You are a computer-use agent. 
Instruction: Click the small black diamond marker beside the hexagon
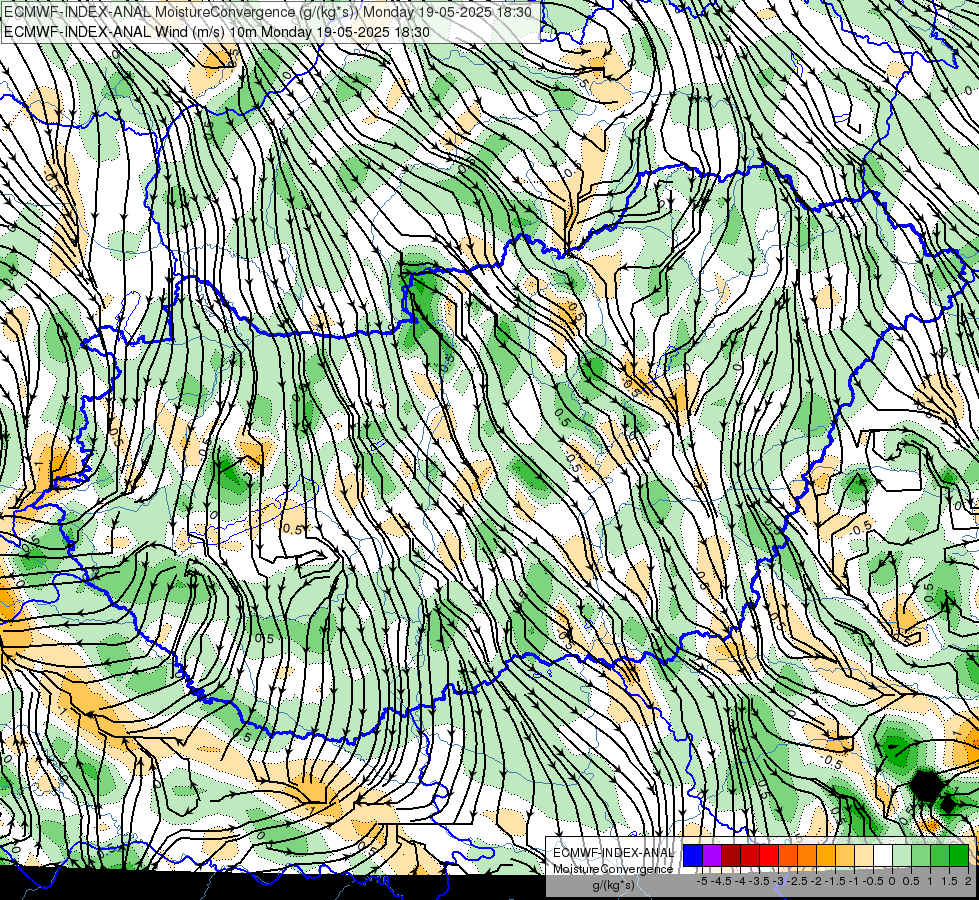[948, 804]
